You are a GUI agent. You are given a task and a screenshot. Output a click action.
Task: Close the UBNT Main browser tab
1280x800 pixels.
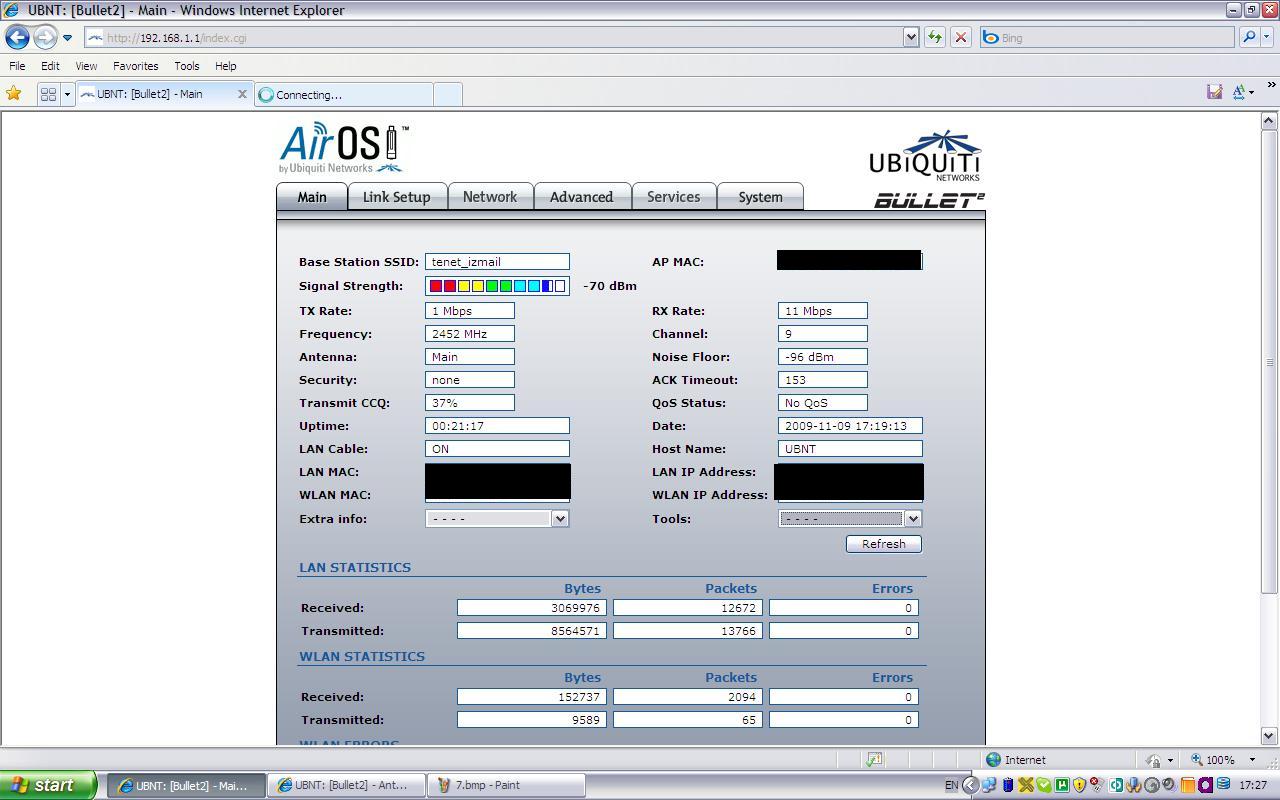pos(241,94)
